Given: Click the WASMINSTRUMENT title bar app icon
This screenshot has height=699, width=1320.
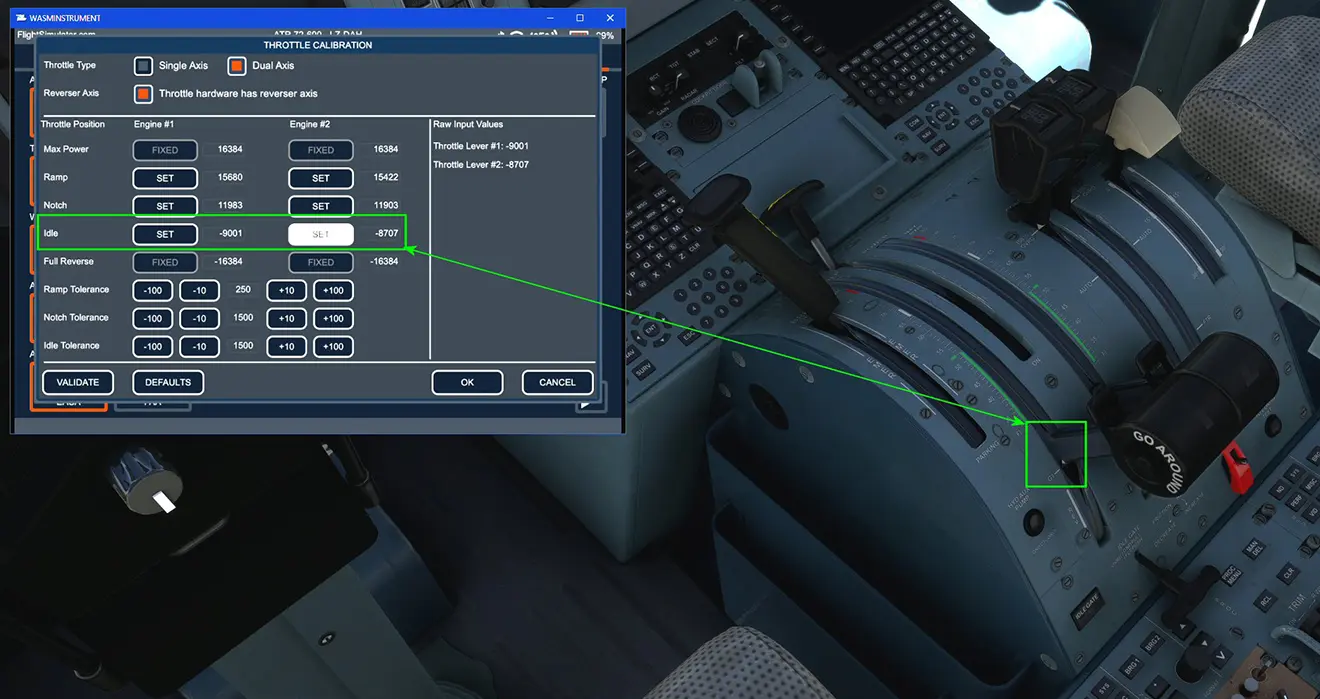Looking at the screenshot, I should click(x=22, y=18).
